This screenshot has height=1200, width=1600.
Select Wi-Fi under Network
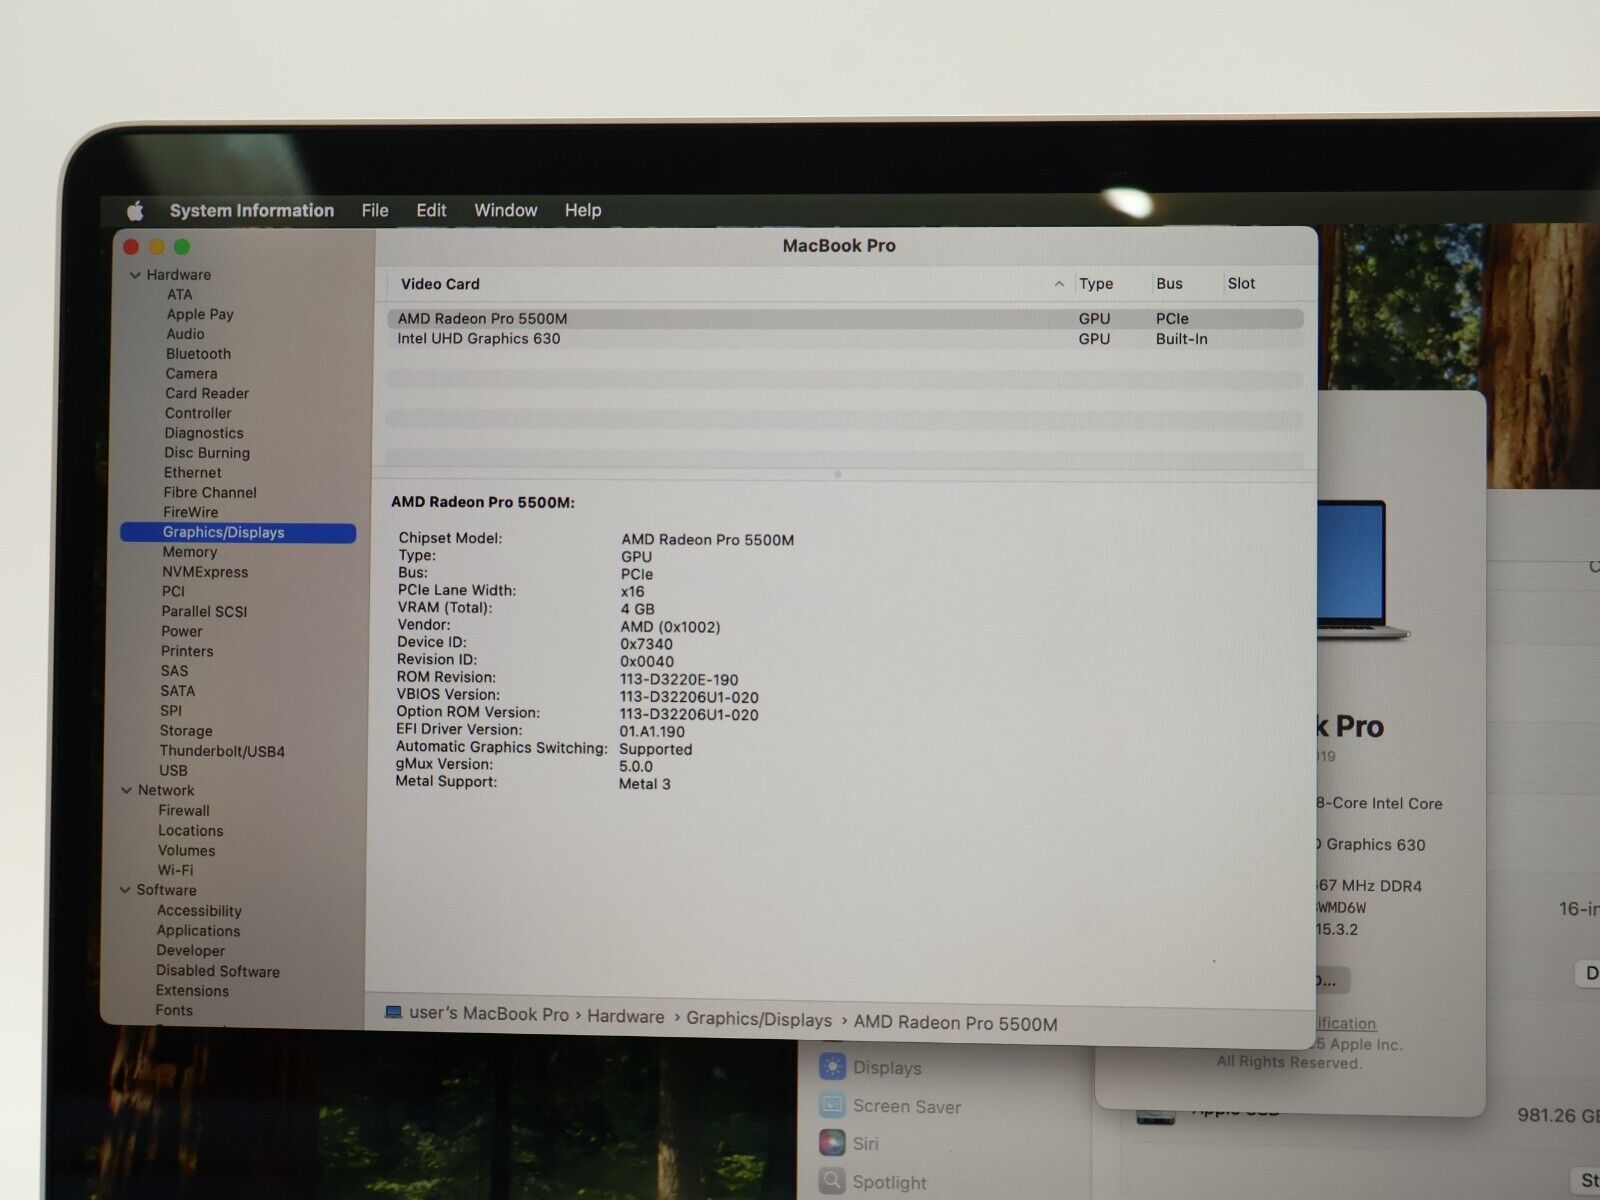tap(175, 870)
